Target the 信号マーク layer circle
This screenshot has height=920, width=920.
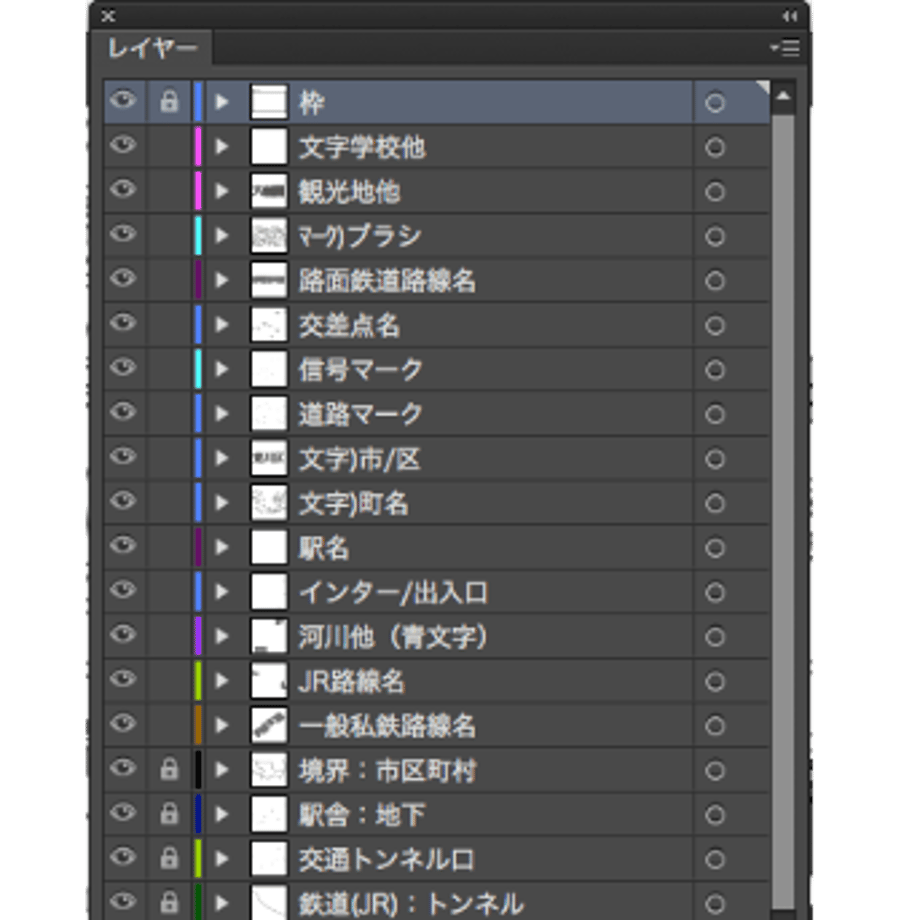[x=715, y=370]
